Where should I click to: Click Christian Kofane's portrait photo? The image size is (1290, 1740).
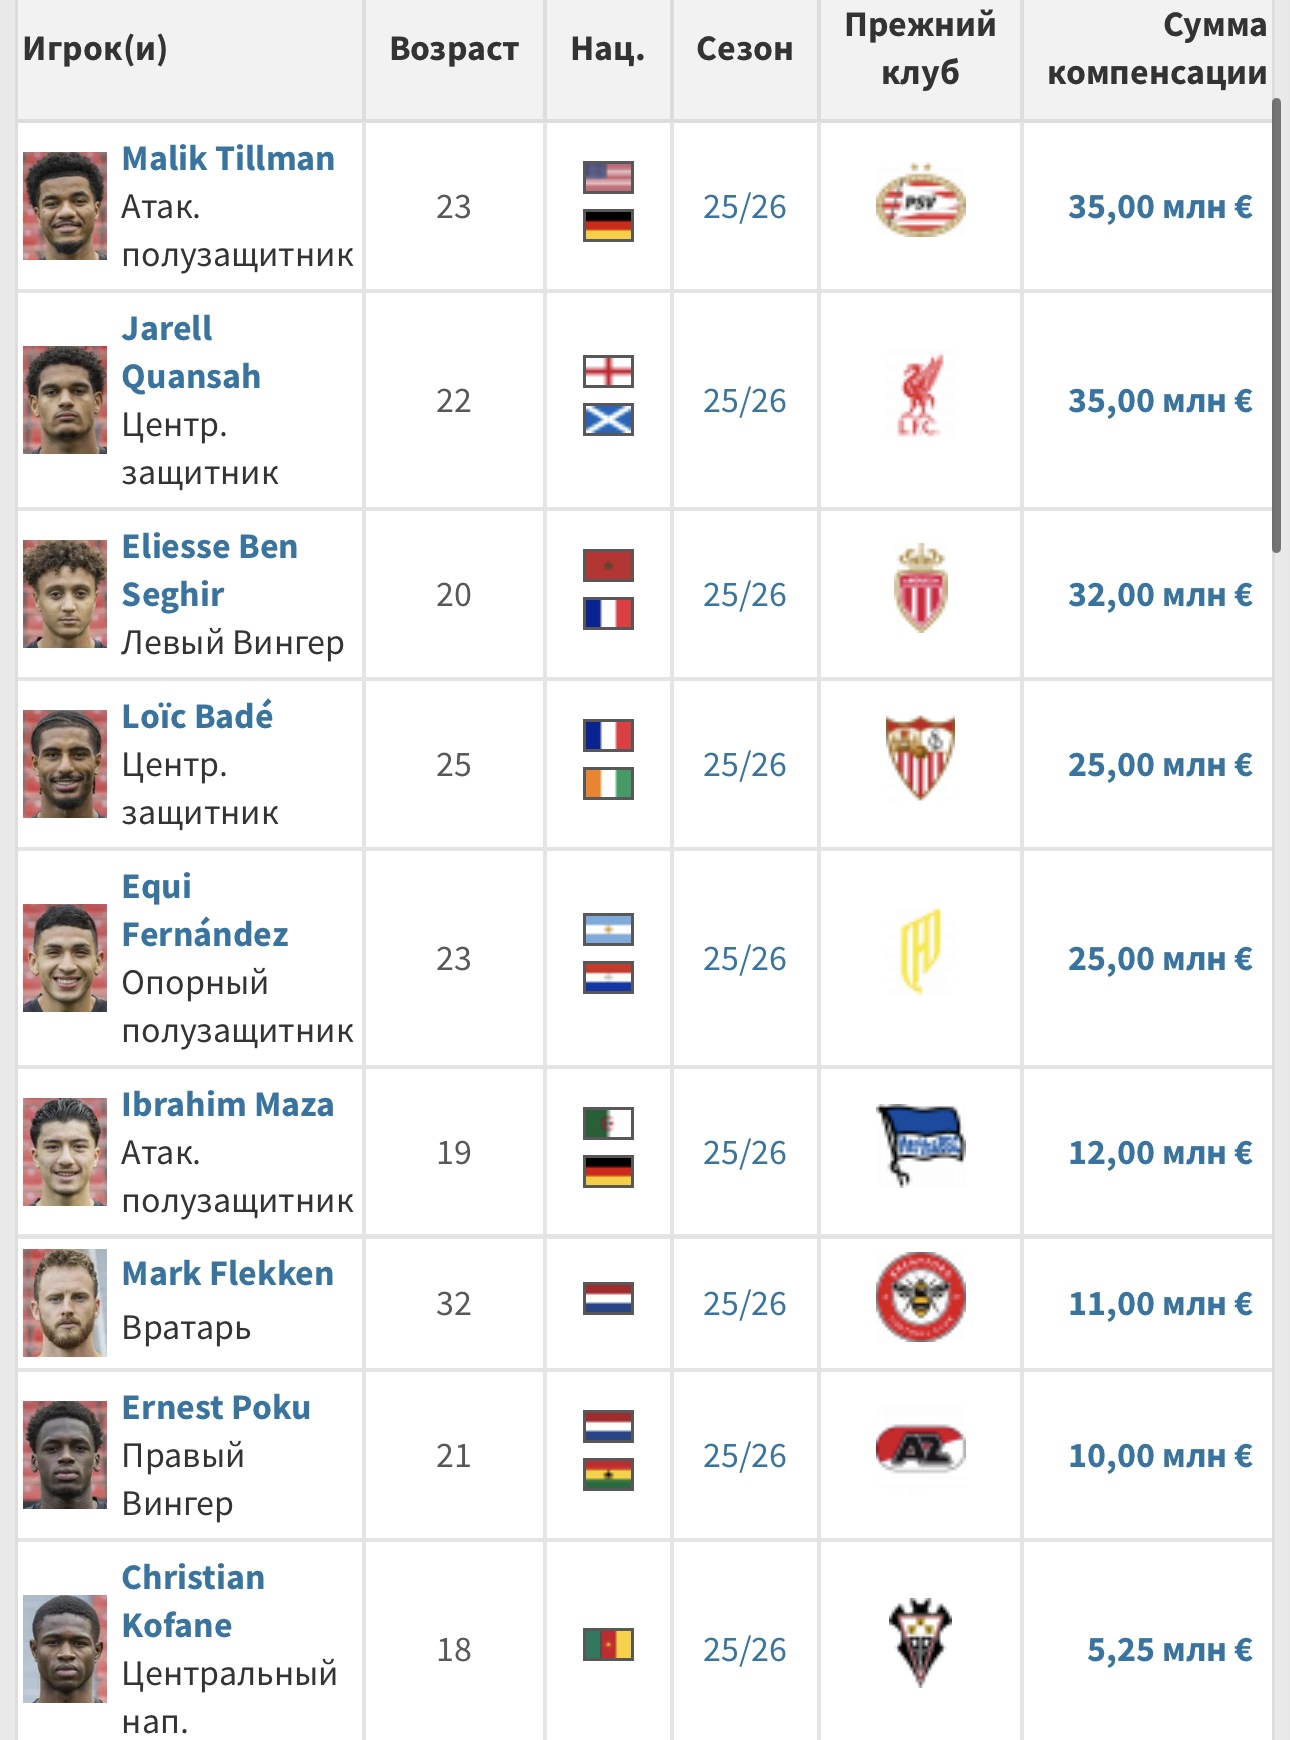(65, 1648)
